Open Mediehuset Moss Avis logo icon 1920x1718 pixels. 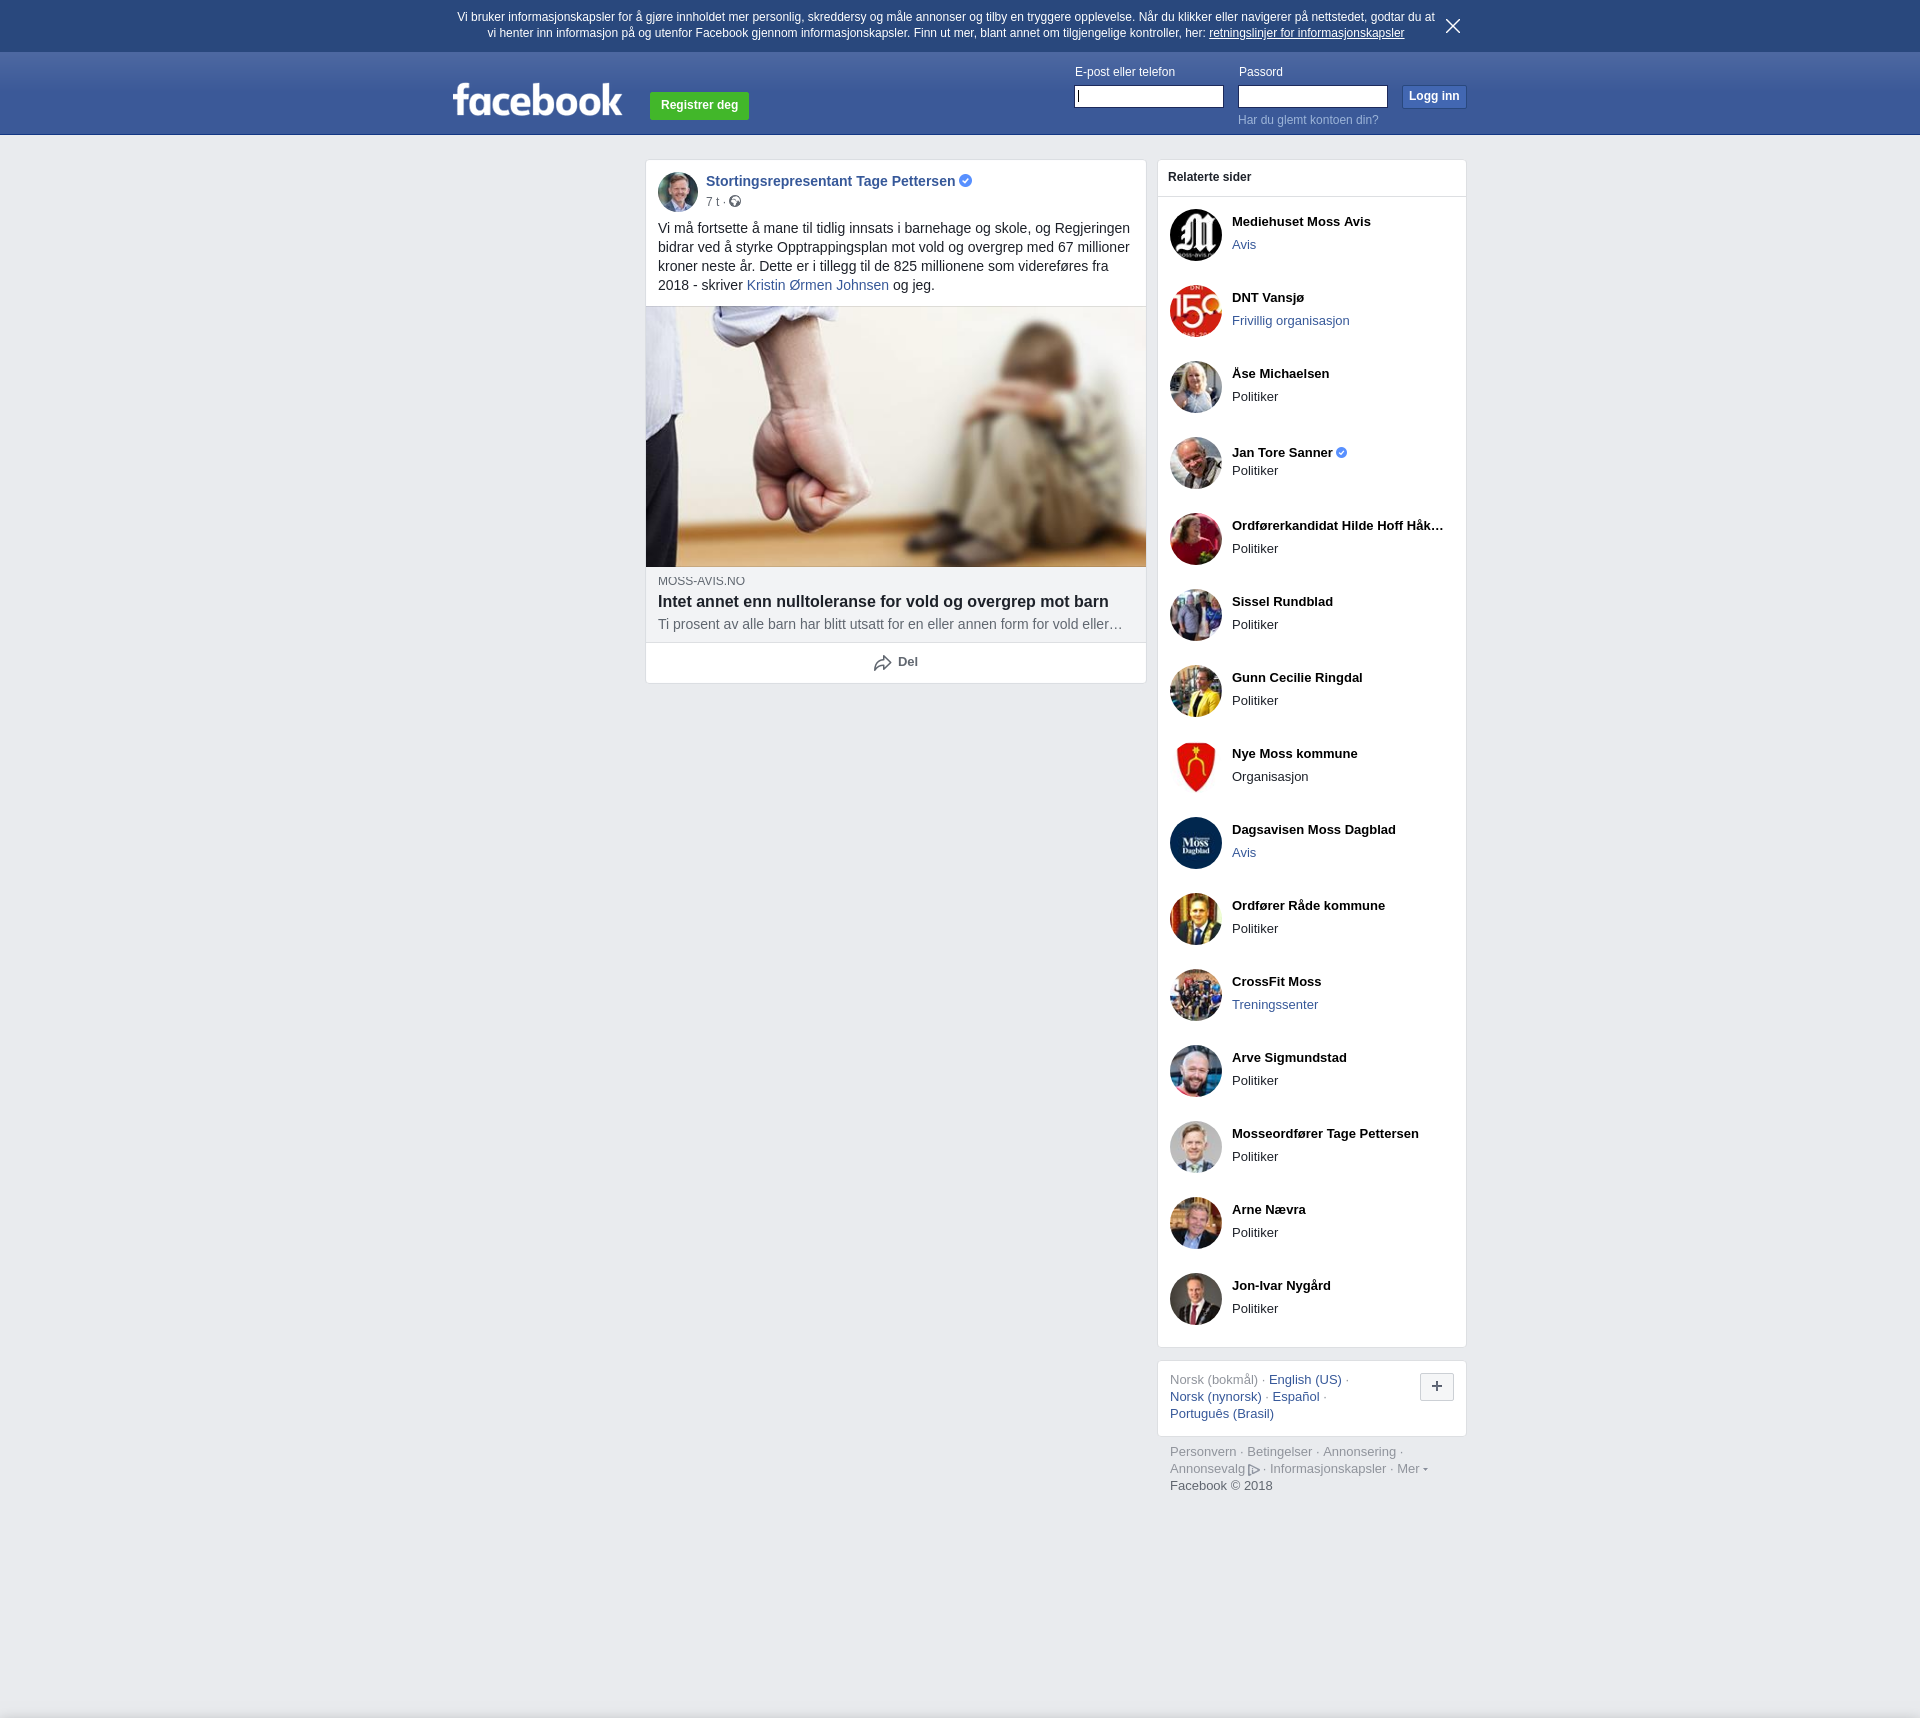click(x=1196, y=235)
